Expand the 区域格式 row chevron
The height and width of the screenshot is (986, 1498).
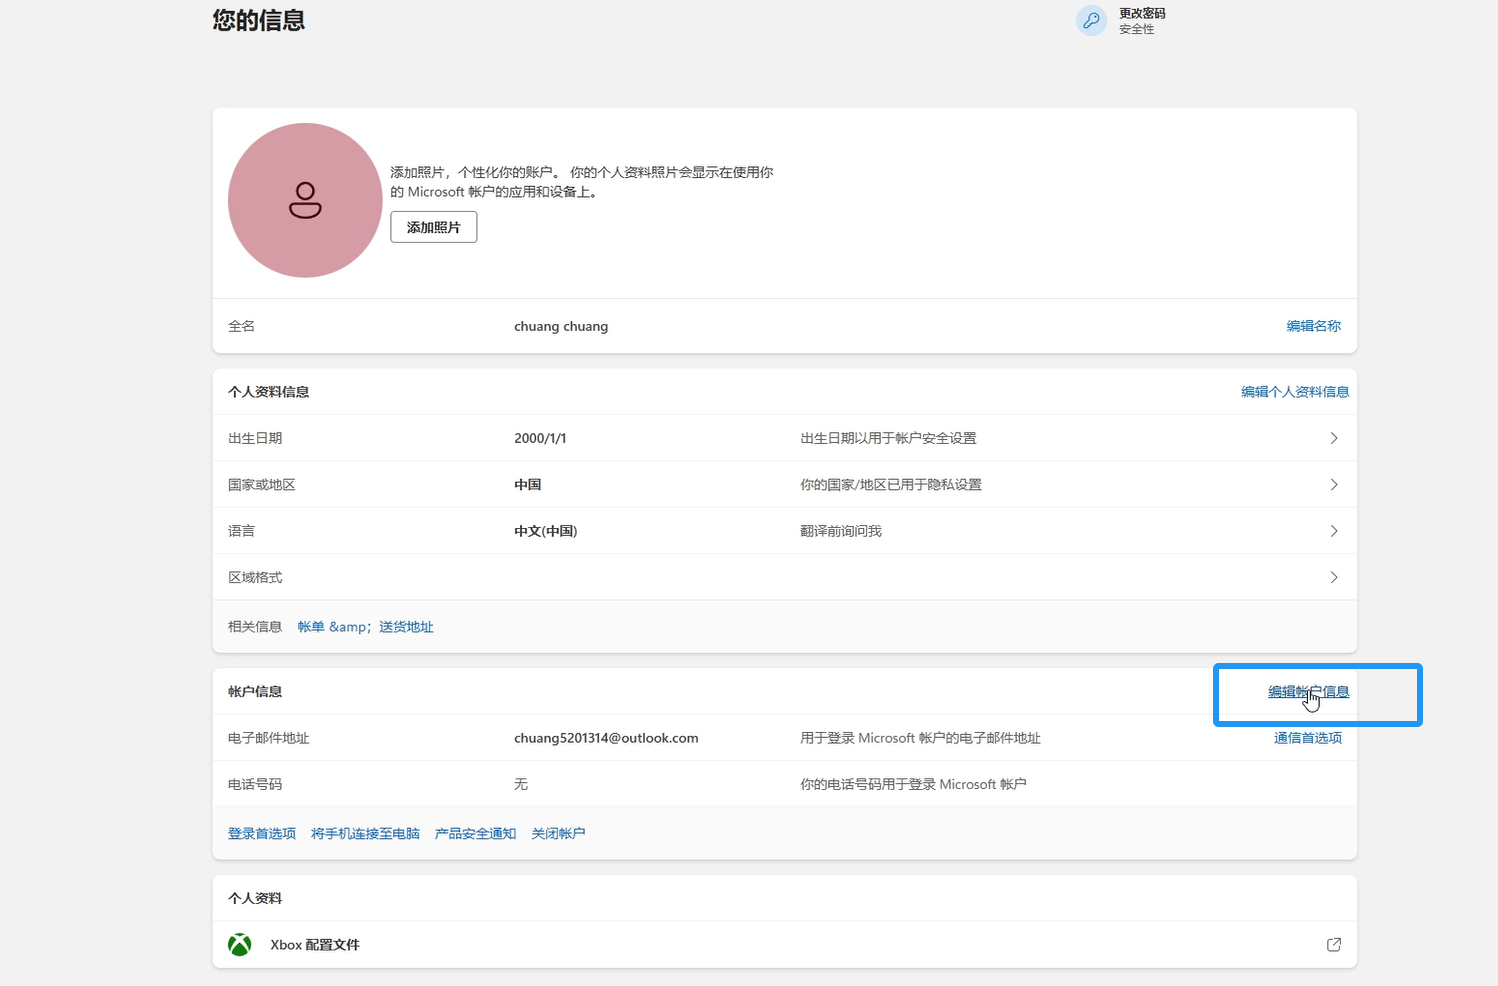click(x=1333, y=577)
